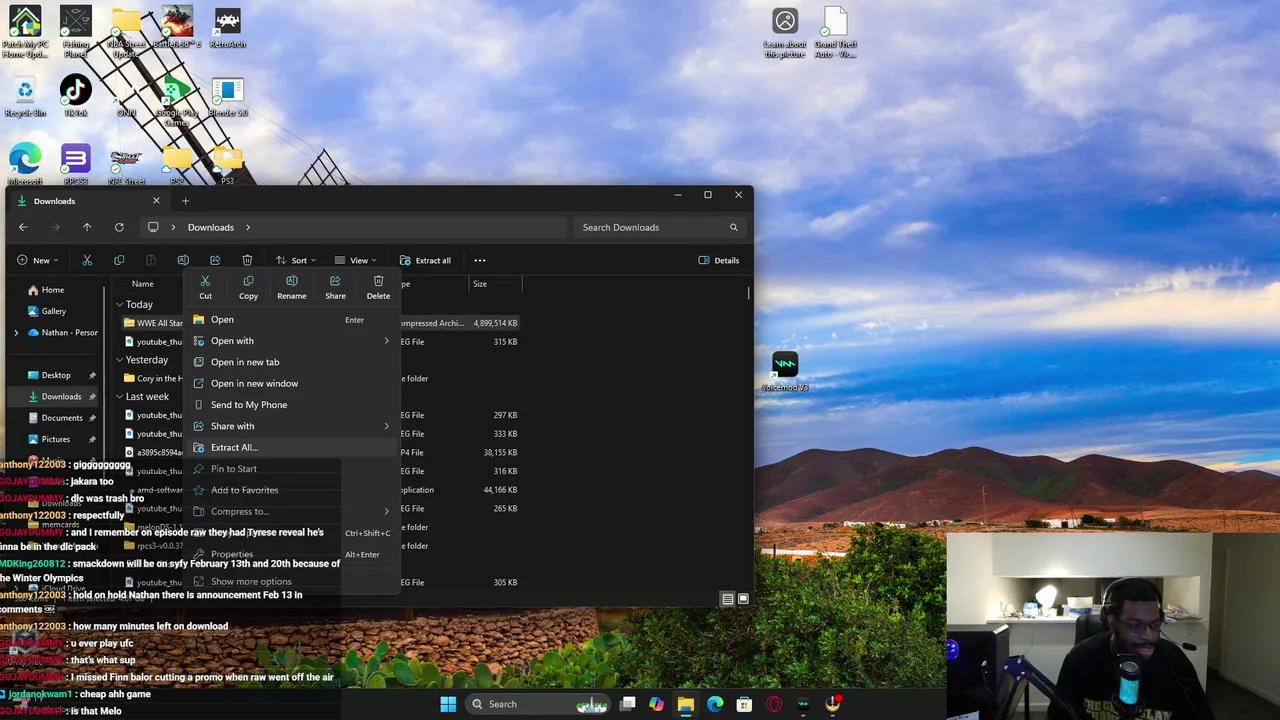Refresh the Downloads folder
This screenshot has height=720, width=1280.
(119, 227)
